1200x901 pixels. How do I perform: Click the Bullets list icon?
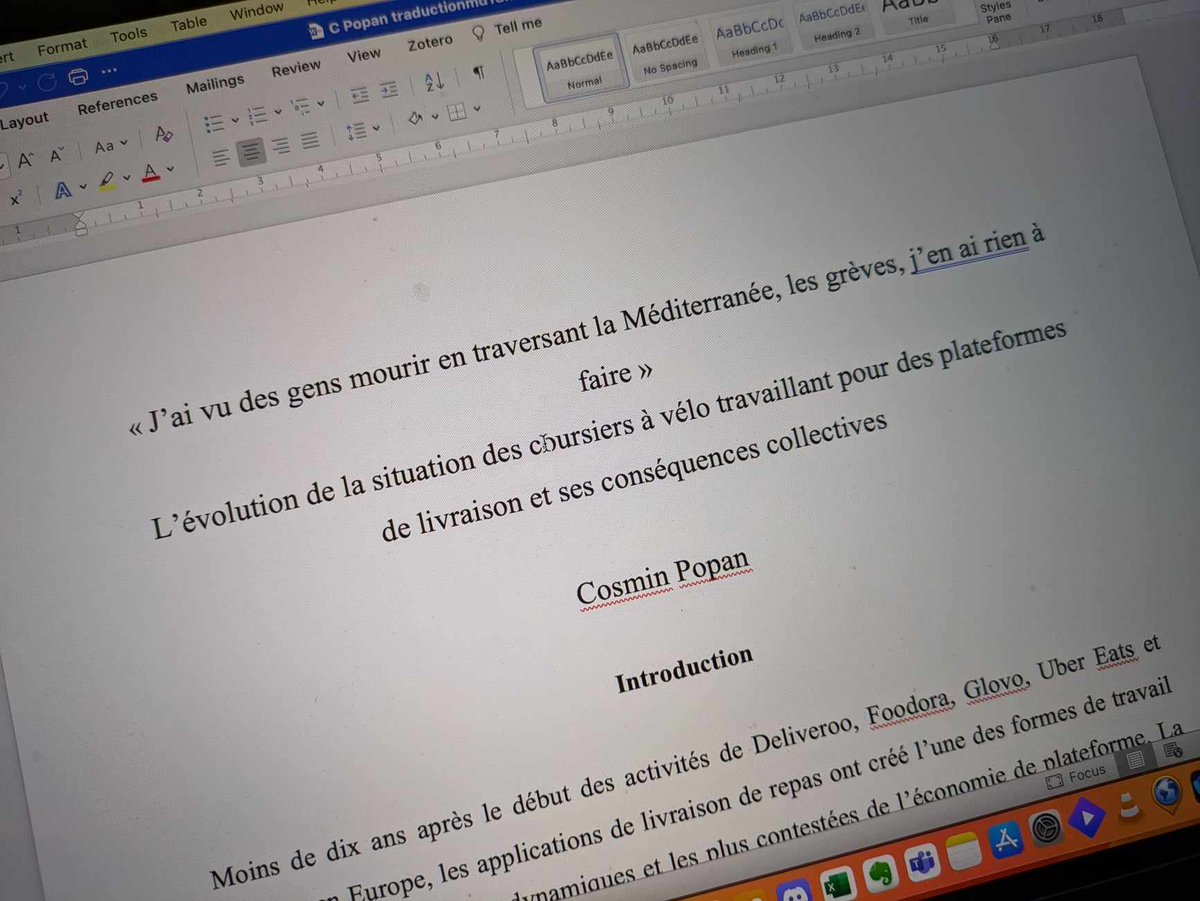[214, 123]
